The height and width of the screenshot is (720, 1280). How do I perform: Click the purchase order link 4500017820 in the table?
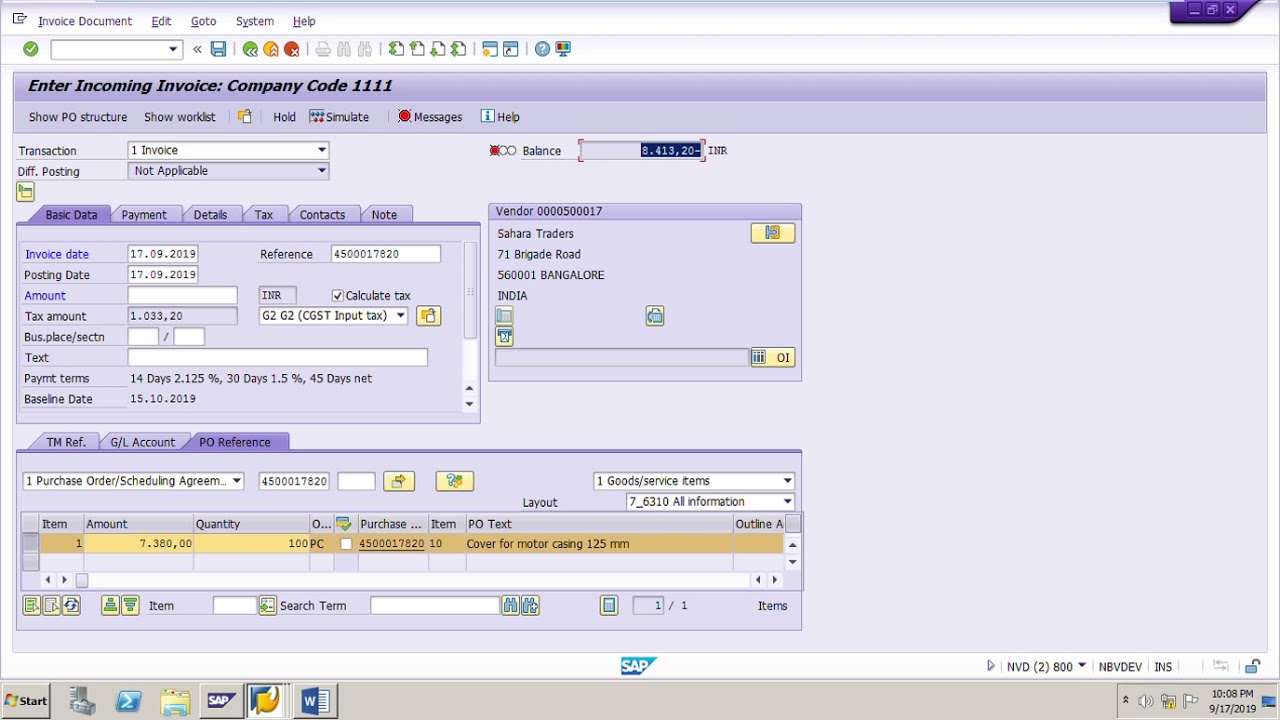[x=391, y=544]
